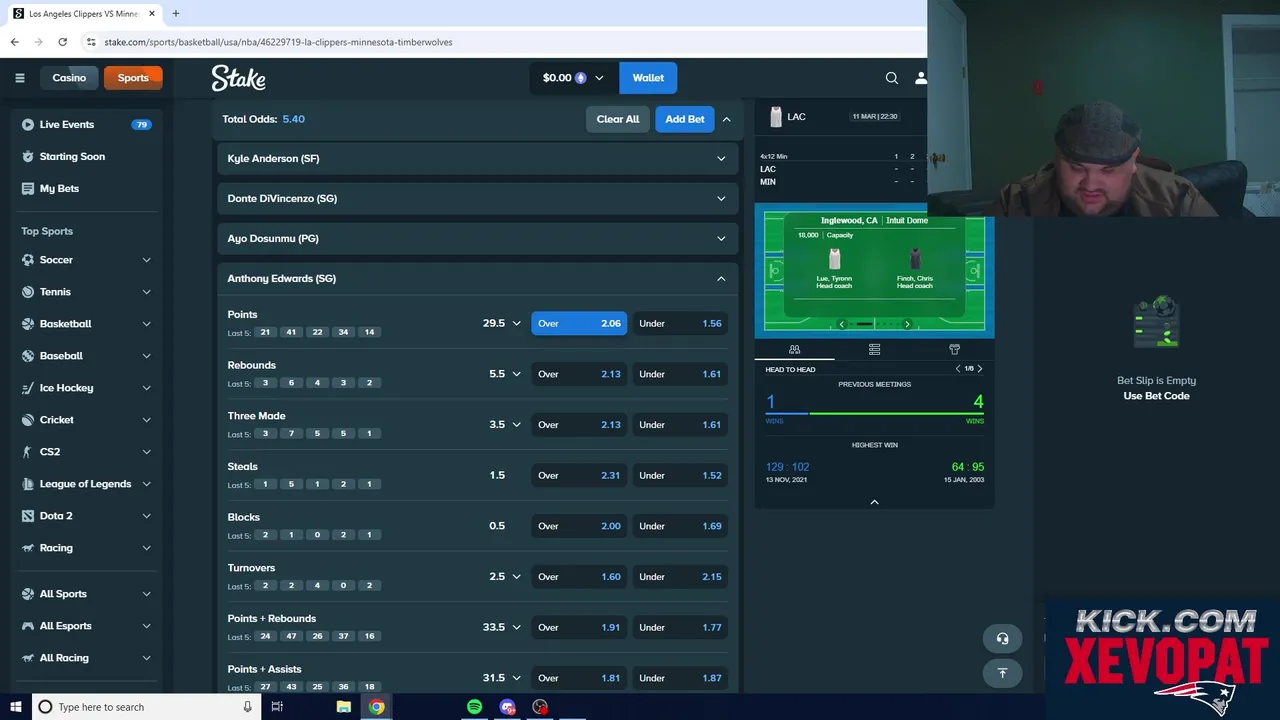Click the CS2 icon in sidebar
This screenshot has width=1280, height=720.
28,452
